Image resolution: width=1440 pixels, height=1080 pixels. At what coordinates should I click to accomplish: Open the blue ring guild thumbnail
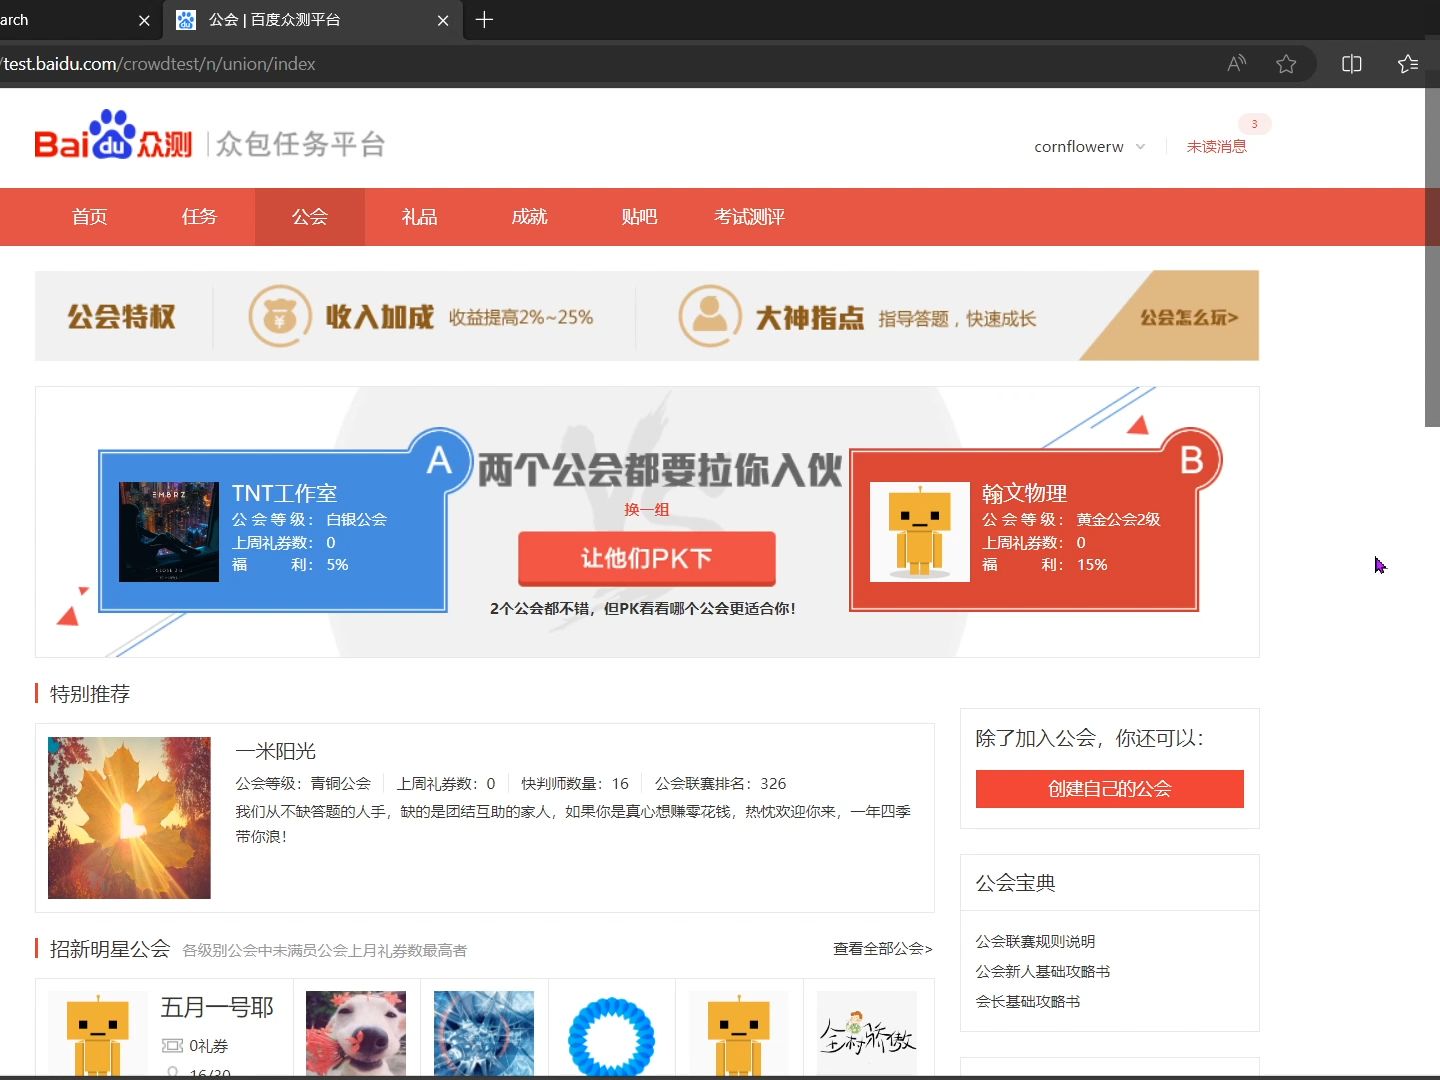pos(611,1034)
